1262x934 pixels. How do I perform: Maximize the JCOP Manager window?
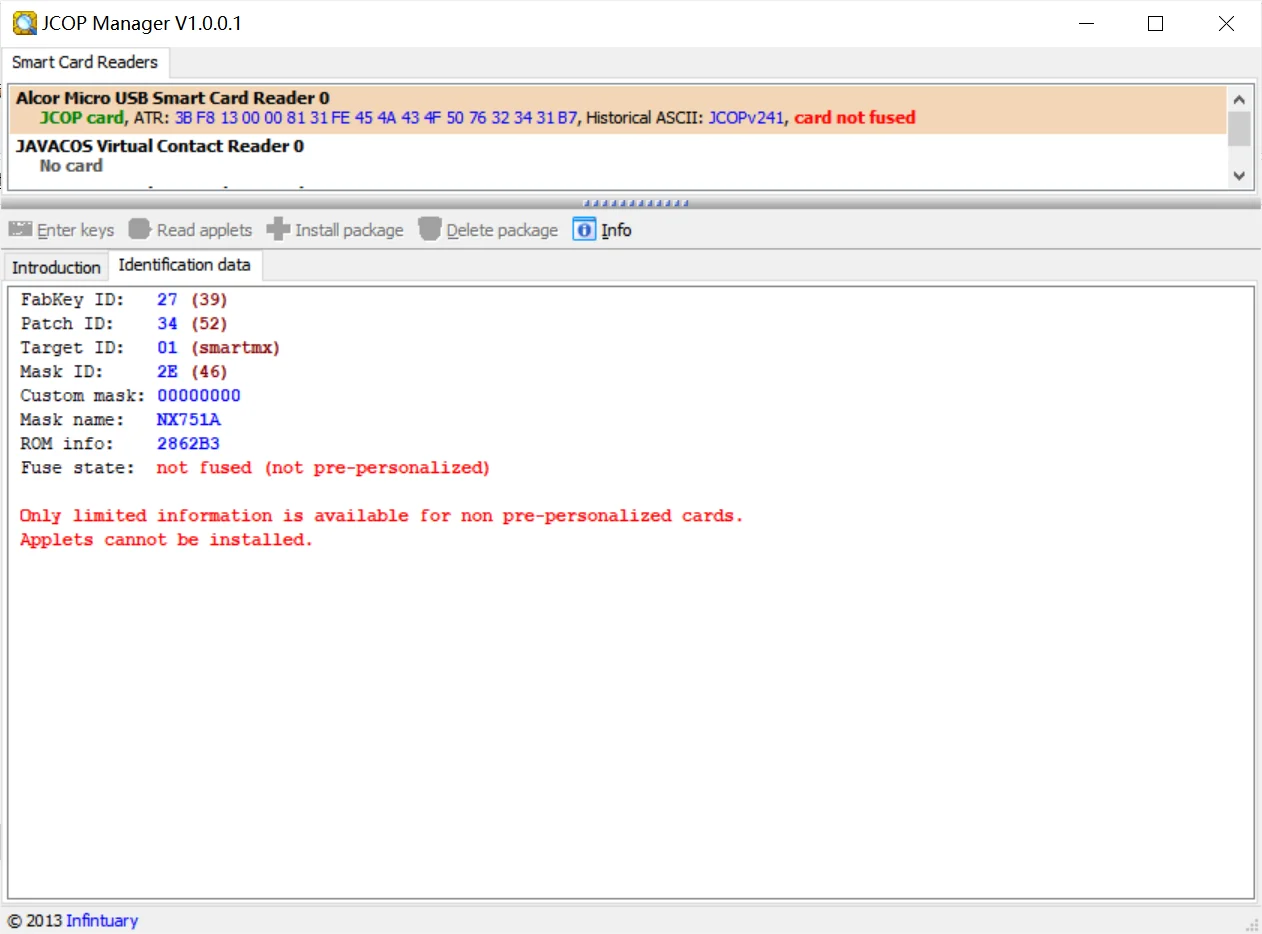coord(1155,24)
